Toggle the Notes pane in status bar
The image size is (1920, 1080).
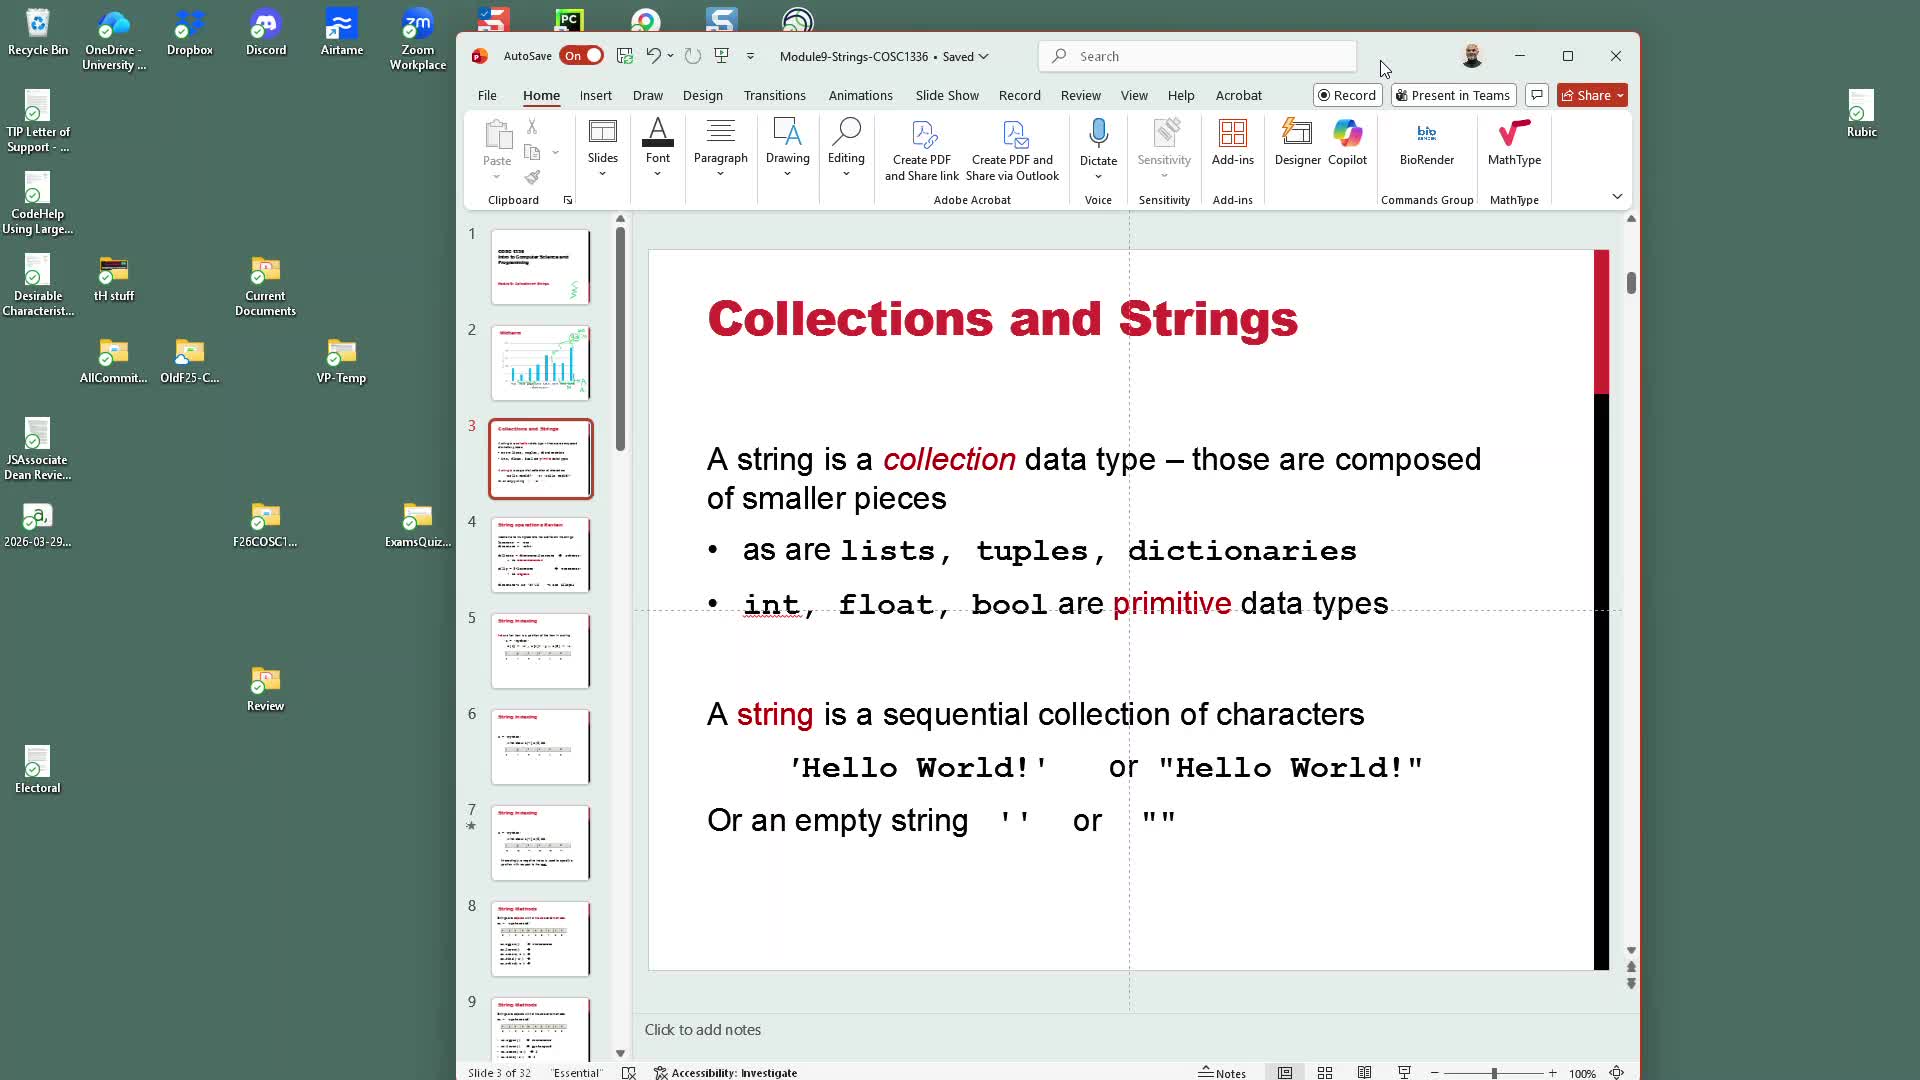pyautogui.click(x=1222, y=1072)
